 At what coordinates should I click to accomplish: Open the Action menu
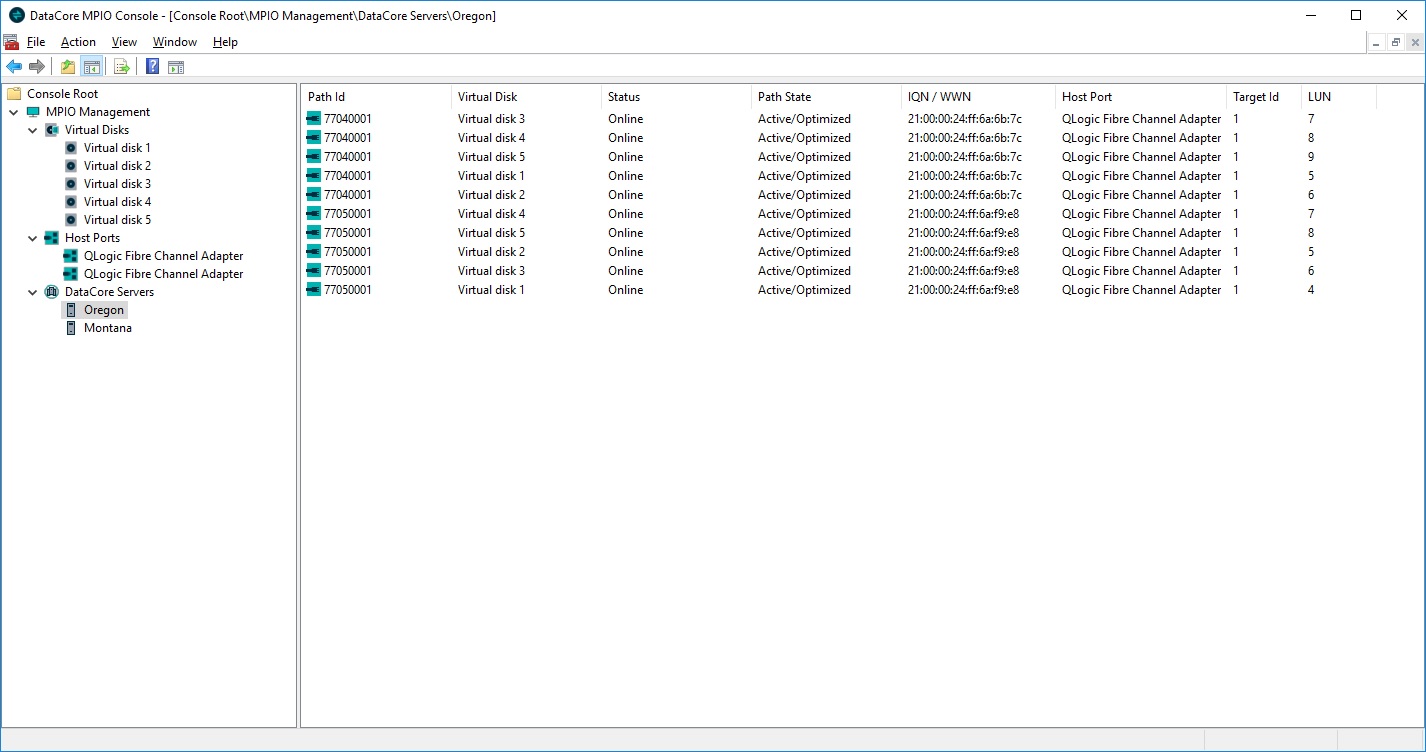tap(78, 42)
